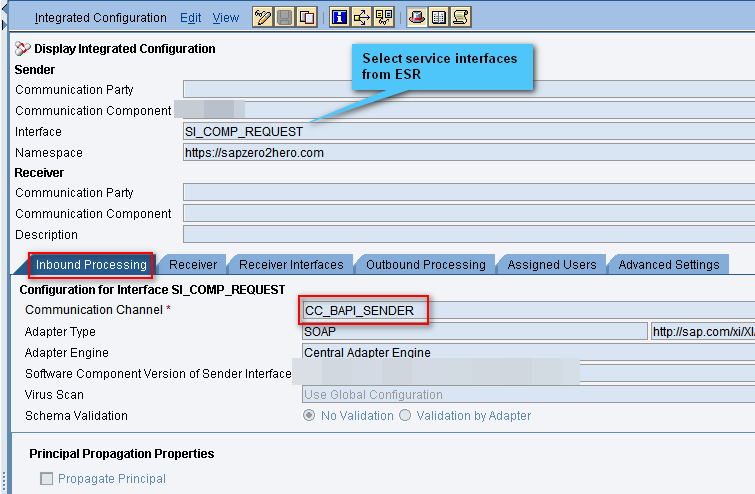Screen dimensions: 755x494
Task: Enable the Propagate Principal checkbox
Action: [47, 479]
